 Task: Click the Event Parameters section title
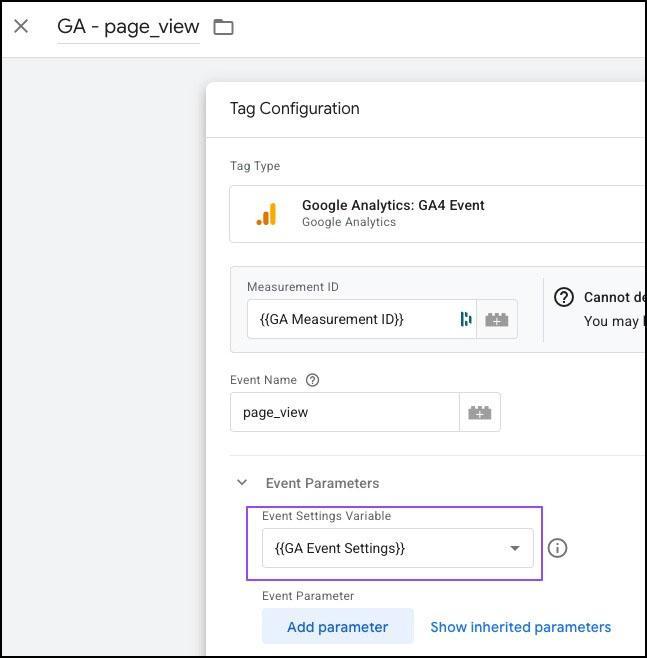tap(322, 483)
